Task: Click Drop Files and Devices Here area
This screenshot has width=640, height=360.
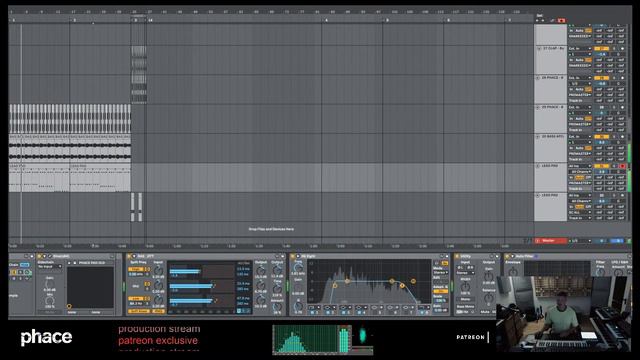Action: (271, 229)
